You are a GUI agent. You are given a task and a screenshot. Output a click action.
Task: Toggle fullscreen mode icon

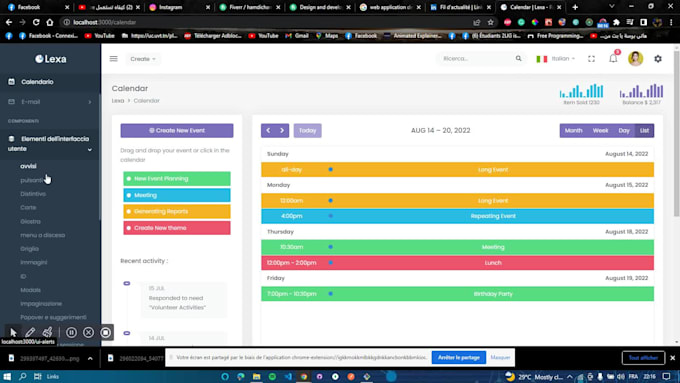592,59
